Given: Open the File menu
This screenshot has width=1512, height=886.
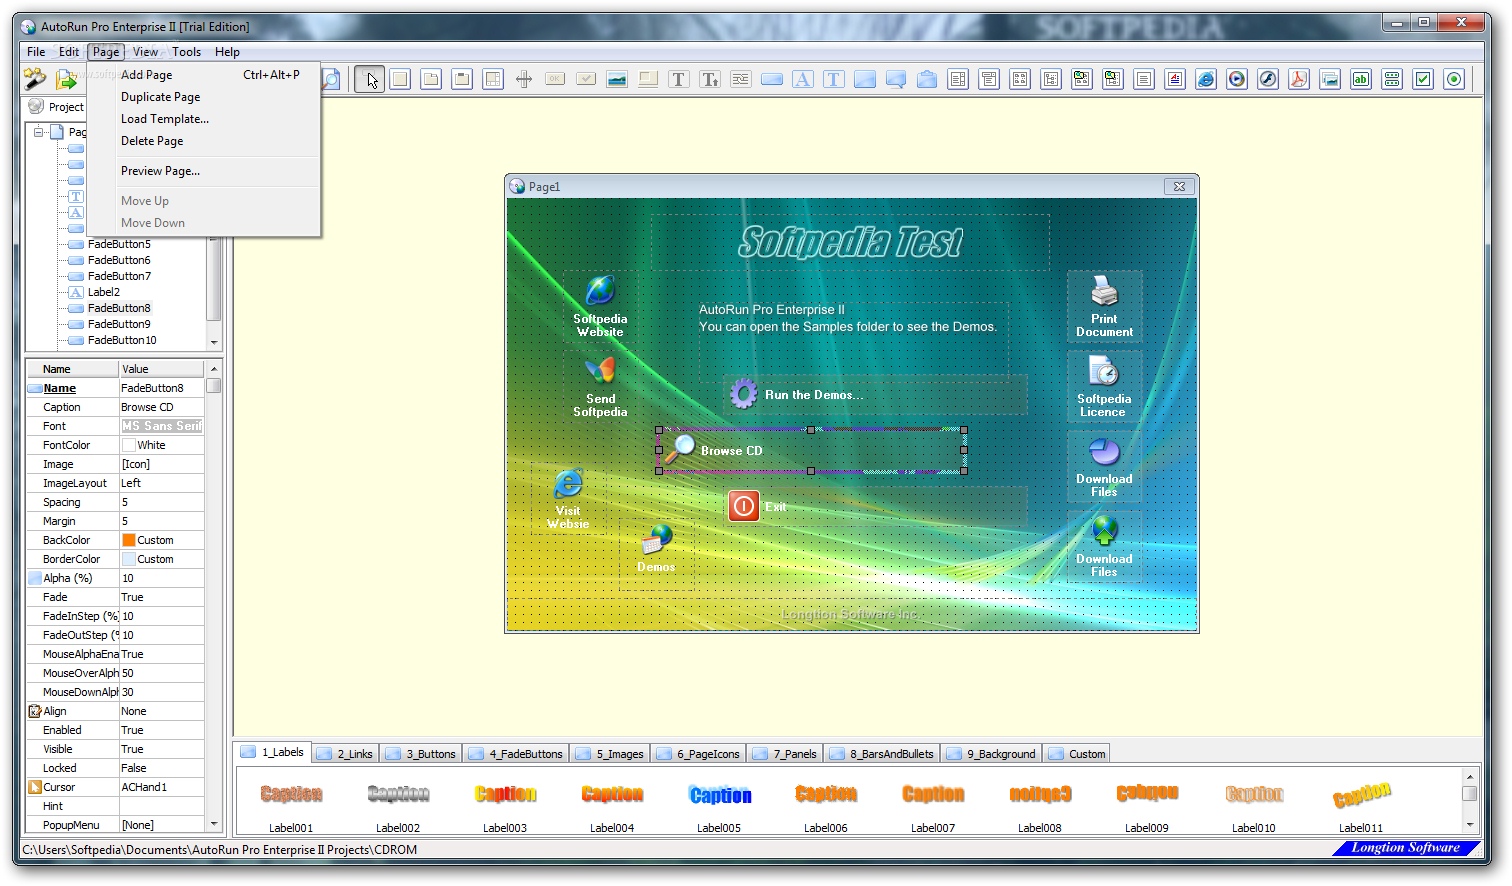Looking at the screenshot, I should (x=36, y=52).
